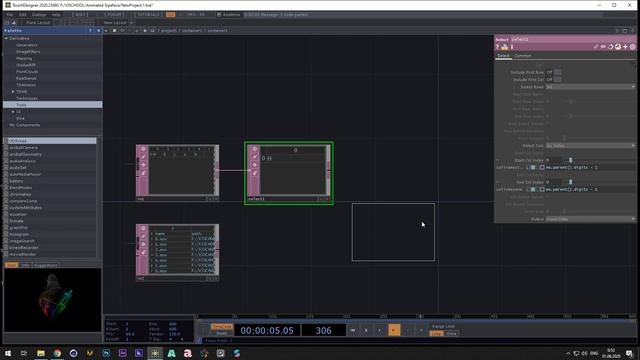Toggle viewer flag on select1 node
Image resolution: width=640 pixels, height=360 pixels.
pyautogui.click(x=255, y=149)
